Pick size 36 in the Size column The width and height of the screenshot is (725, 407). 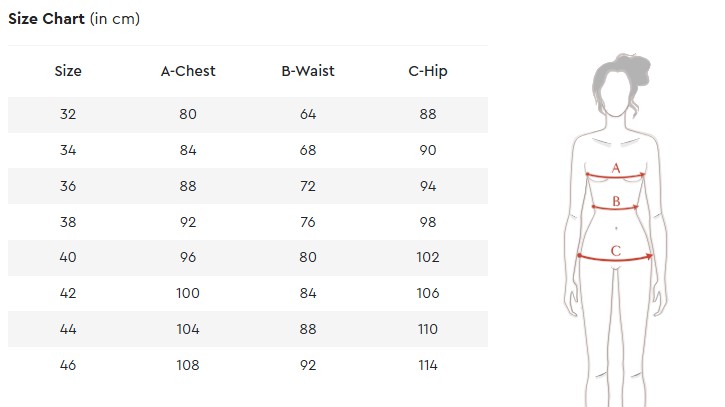pos(68,186)
